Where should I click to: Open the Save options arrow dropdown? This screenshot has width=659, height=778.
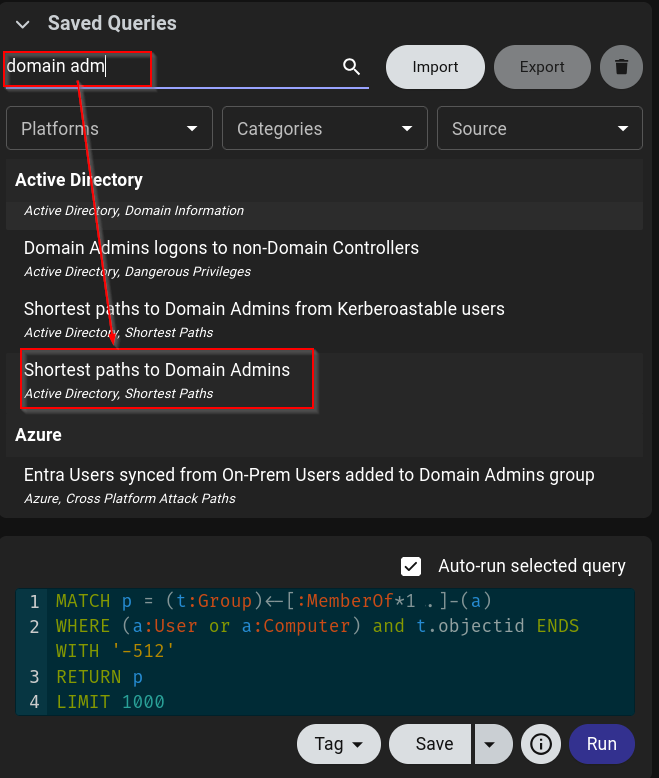click(x=490, y=744)
